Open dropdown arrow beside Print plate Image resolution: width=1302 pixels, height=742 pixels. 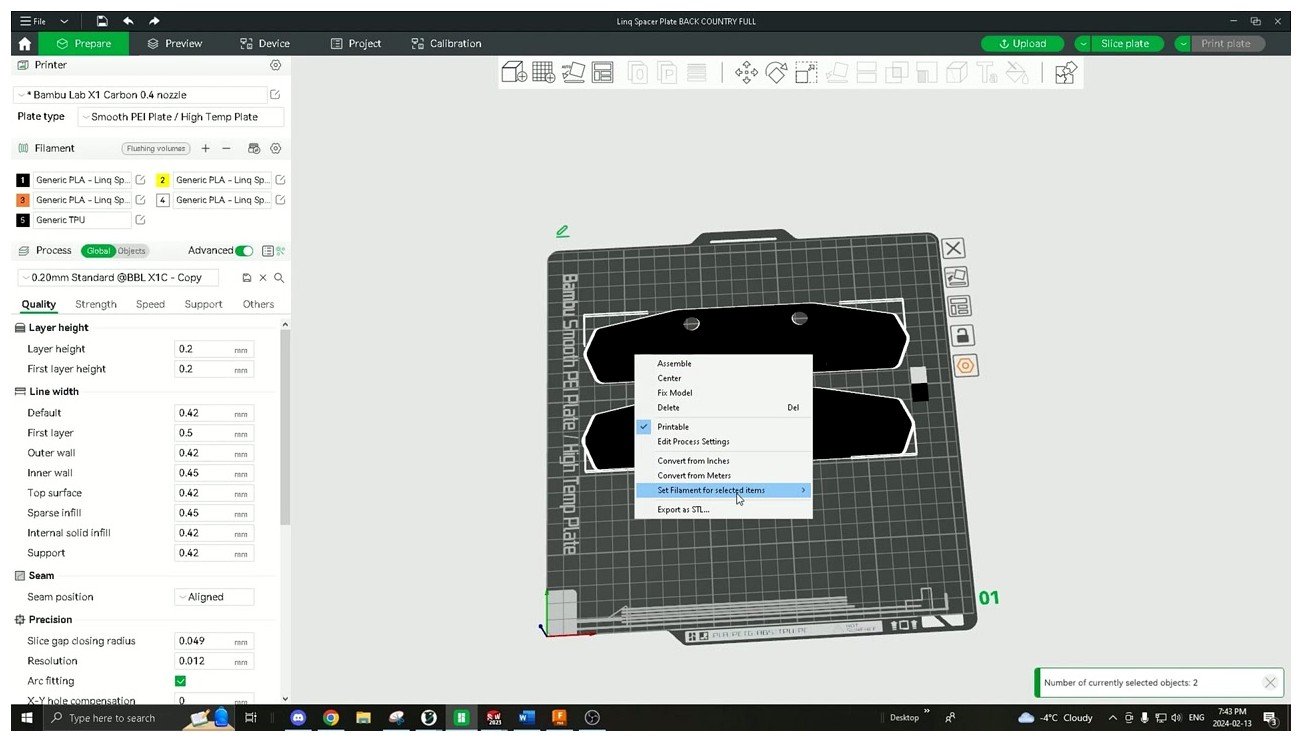(x=1185, y=44)
